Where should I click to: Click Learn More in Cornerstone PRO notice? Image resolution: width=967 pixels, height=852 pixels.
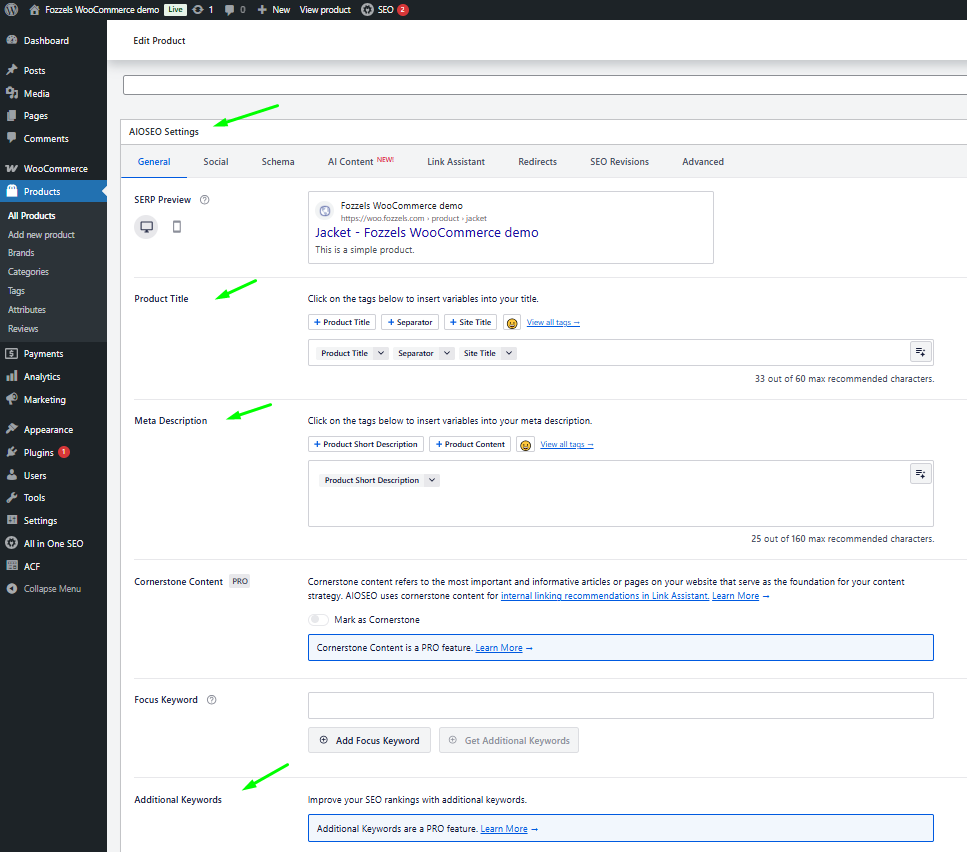499,648
